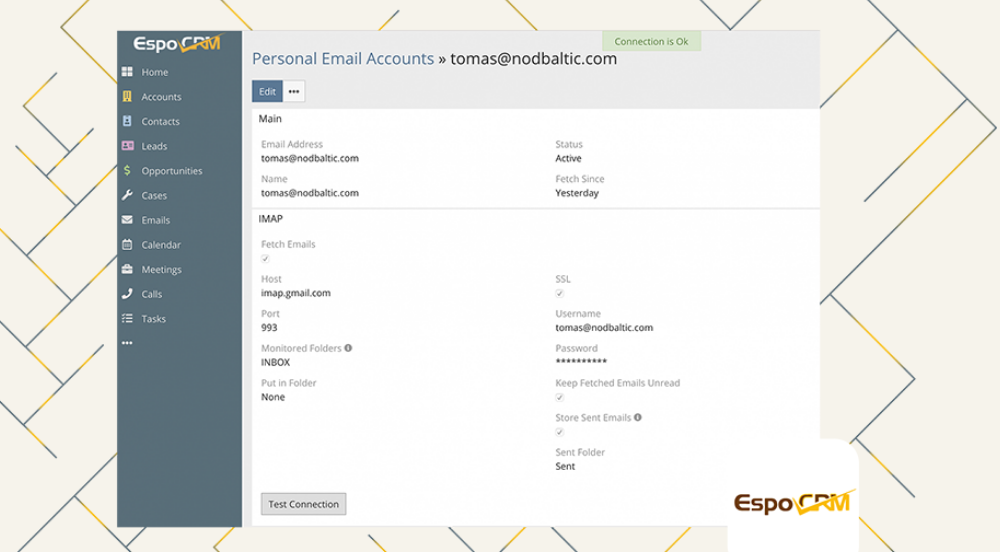This screenshot has width=1000, height=552.
Task: Click the Put in Folder value None
Action: coord(273,396)
